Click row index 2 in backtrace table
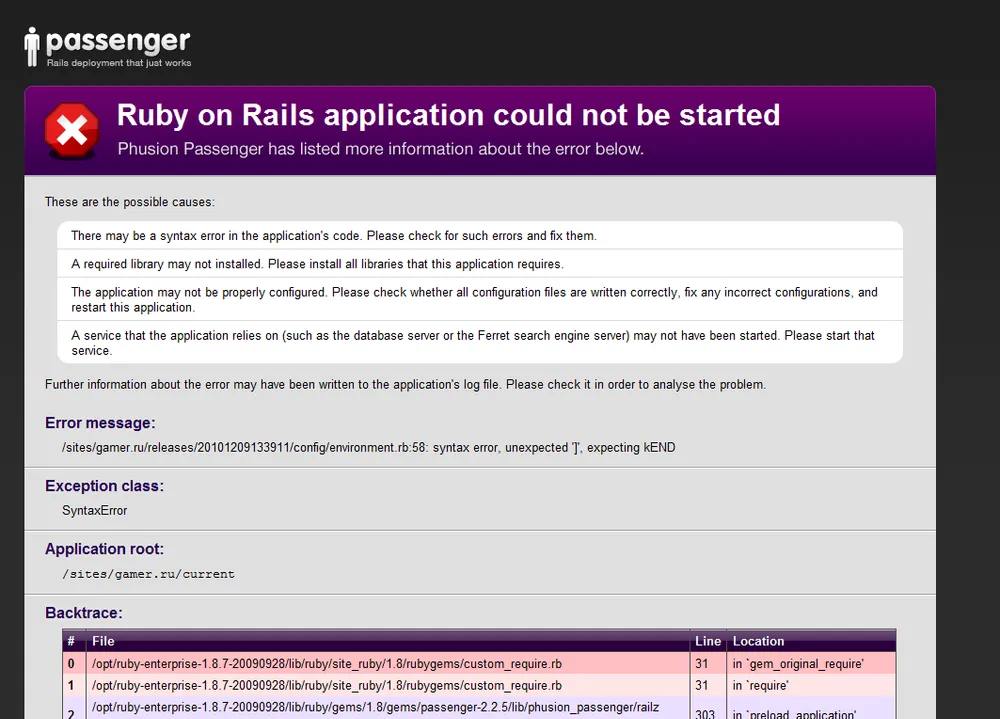Screen dimensions: 1000x719 [x=71, y=714]
